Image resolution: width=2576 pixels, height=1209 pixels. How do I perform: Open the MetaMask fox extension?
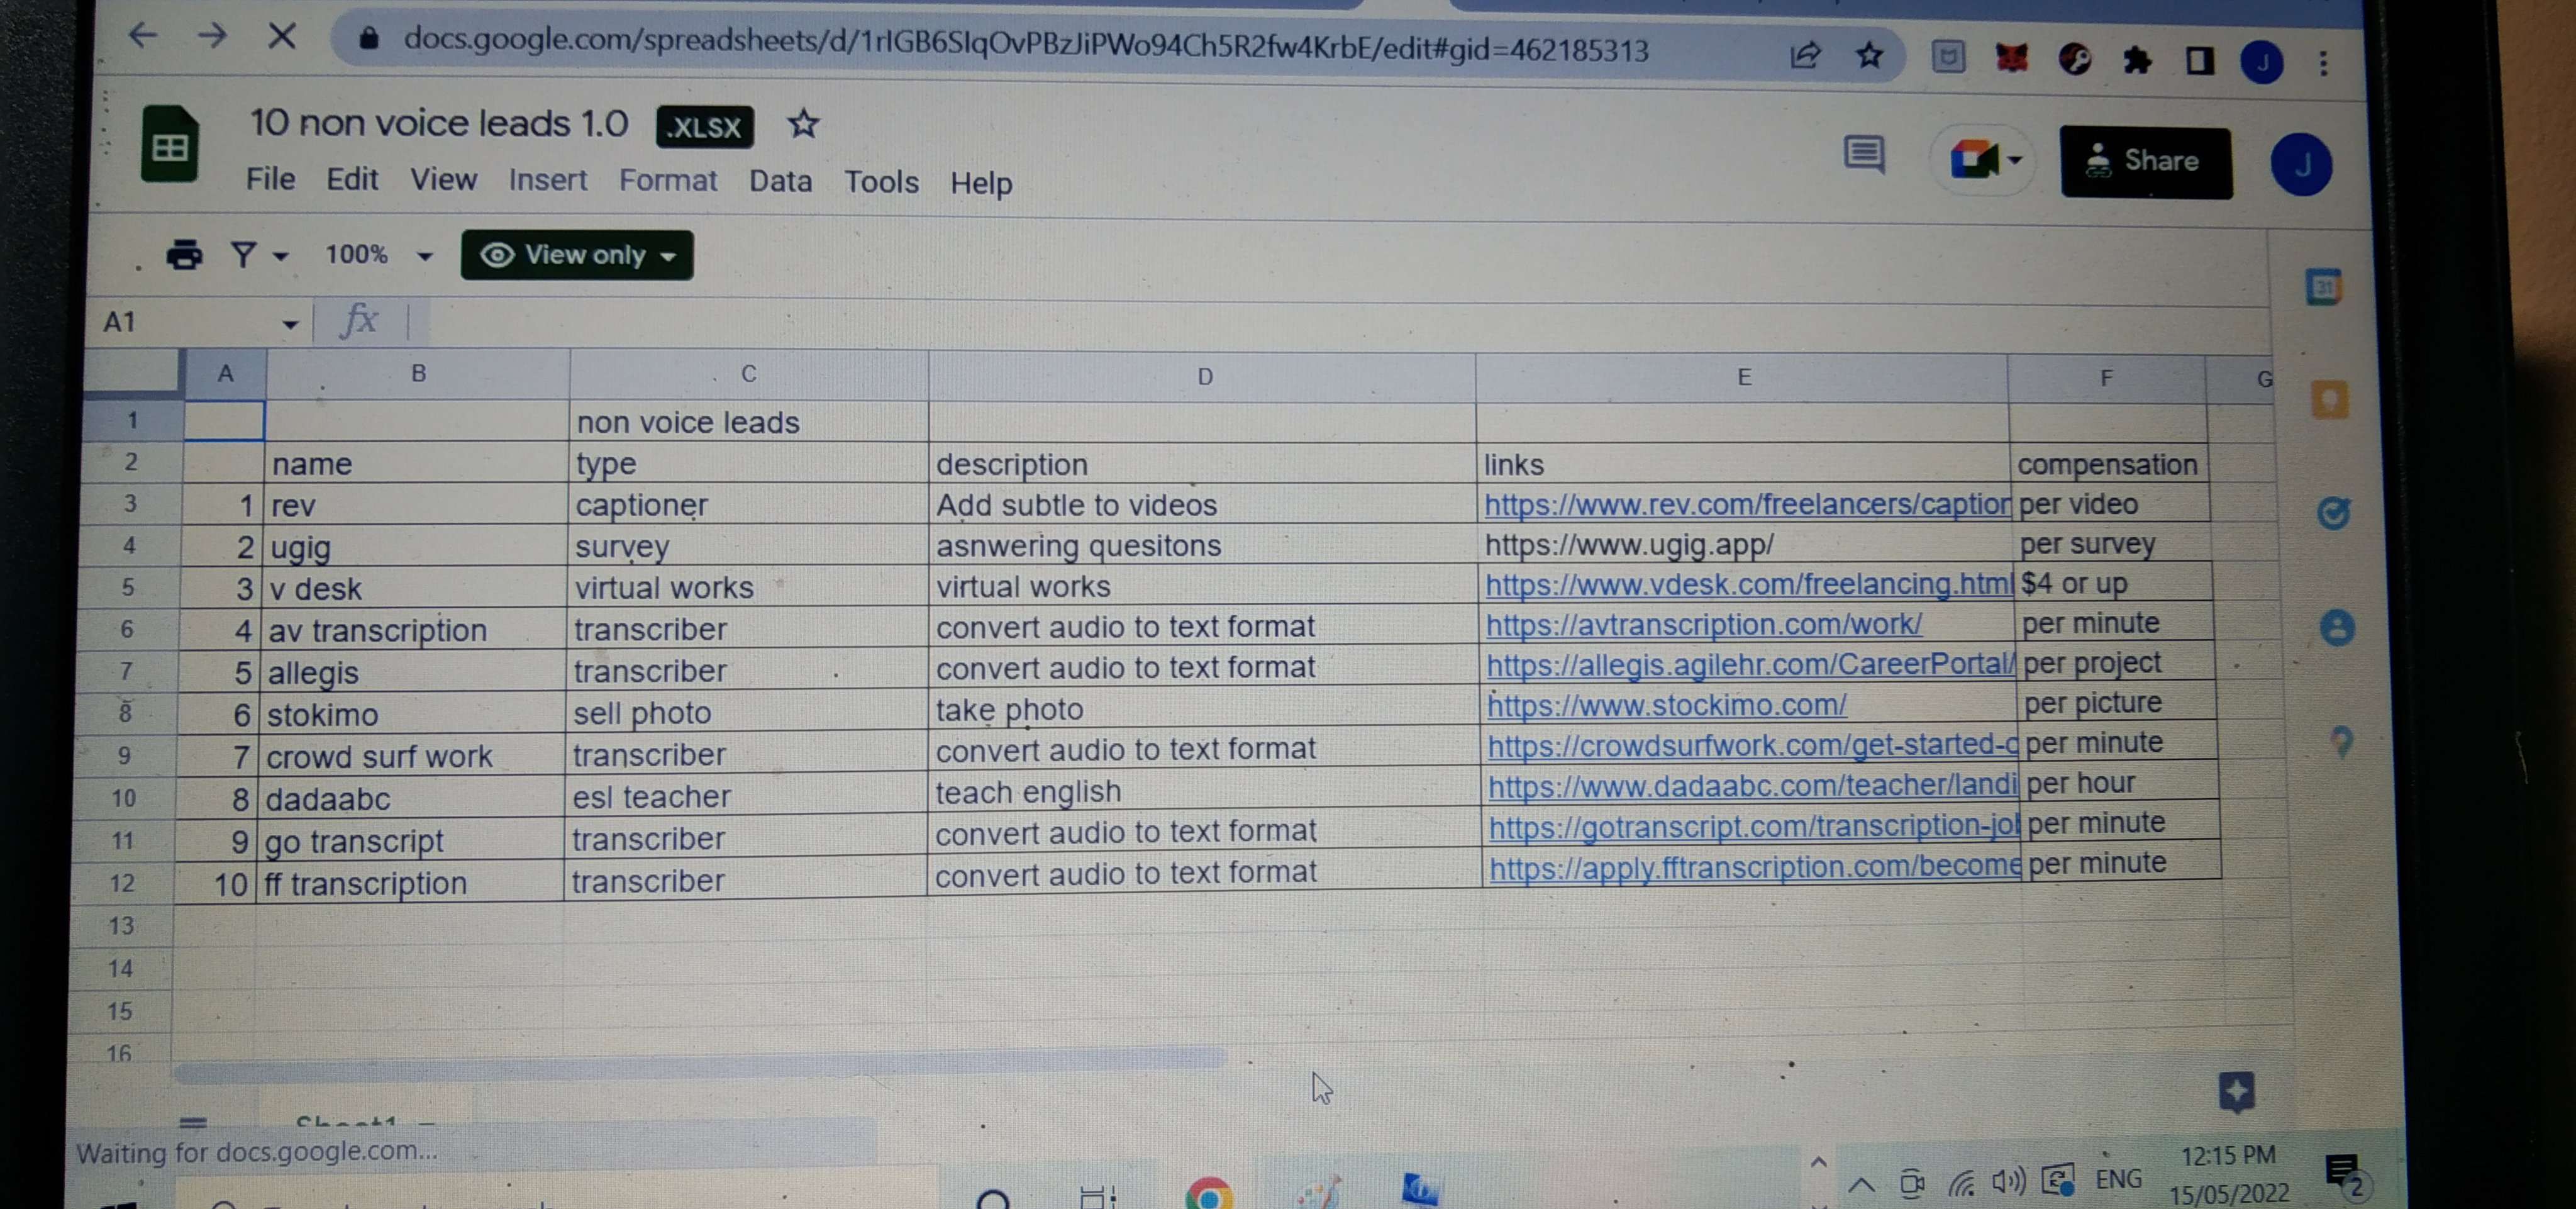(x=2011, y=58)
